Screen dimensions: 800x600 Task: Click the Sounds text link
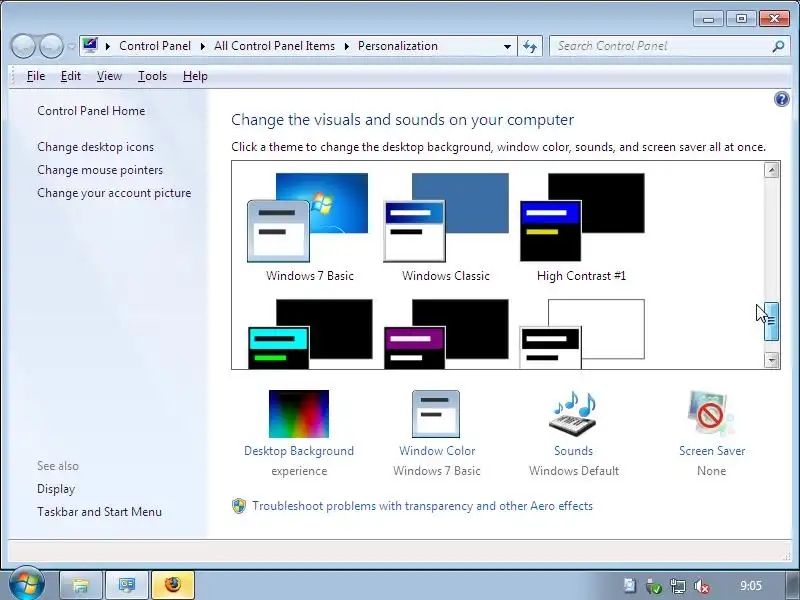click(x=573, y=451)
